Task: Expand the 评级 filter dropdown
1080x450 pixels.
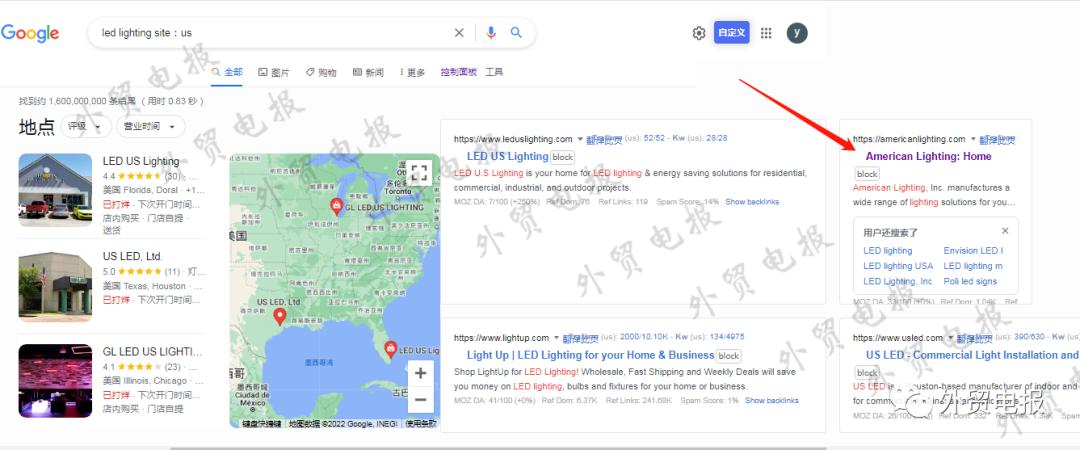Action: point(86,126)
